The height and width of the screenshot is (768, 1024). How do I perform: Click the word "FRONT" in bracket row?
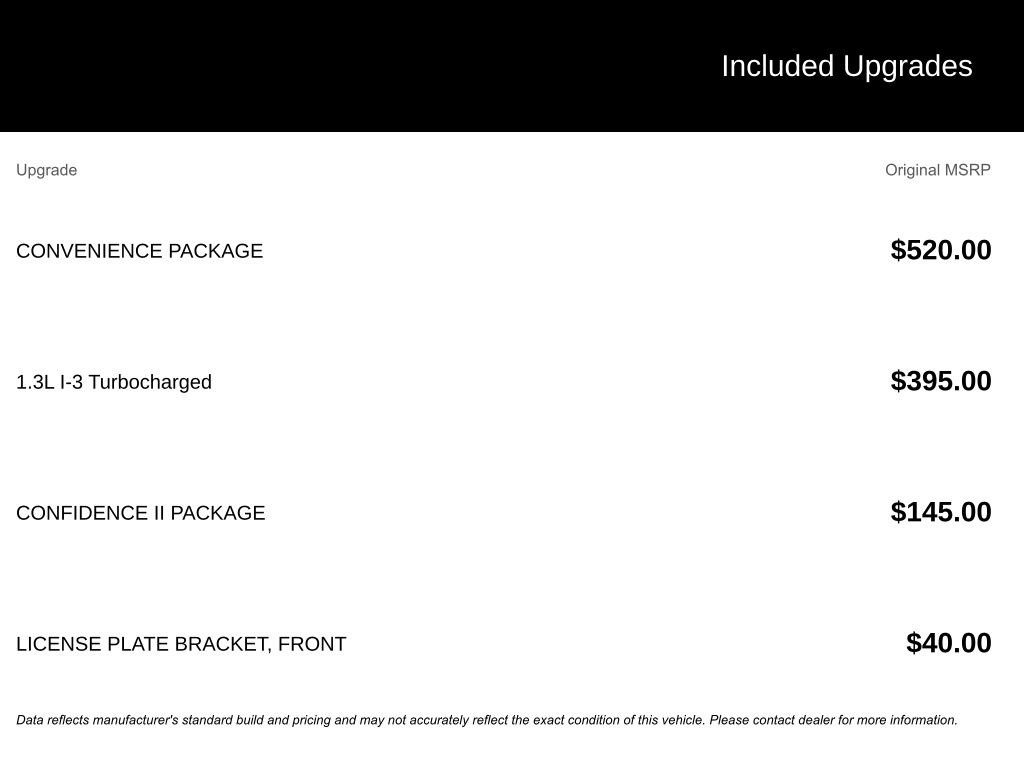tap(312, 644)
